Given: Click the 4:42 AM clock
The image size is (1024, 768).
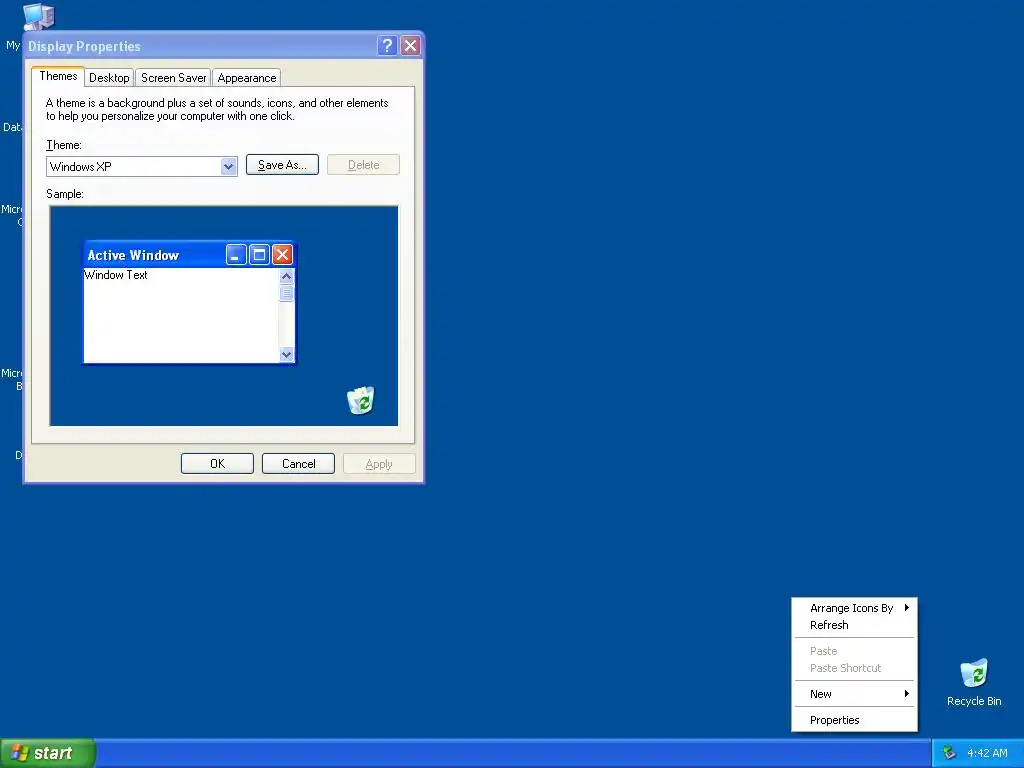Looking at the screenshot, I should (987, 753).
